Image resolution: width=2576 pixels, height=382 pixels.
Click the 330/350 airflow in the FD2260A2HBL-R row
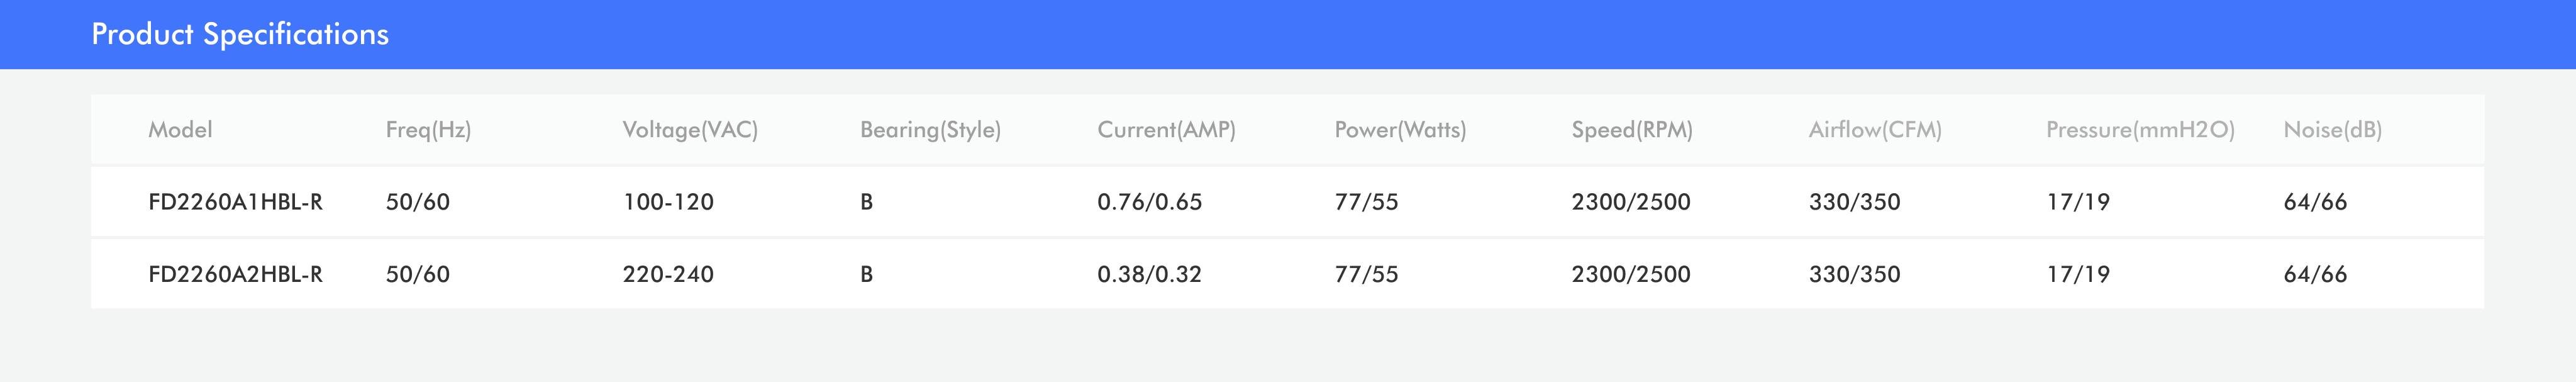1854,274
